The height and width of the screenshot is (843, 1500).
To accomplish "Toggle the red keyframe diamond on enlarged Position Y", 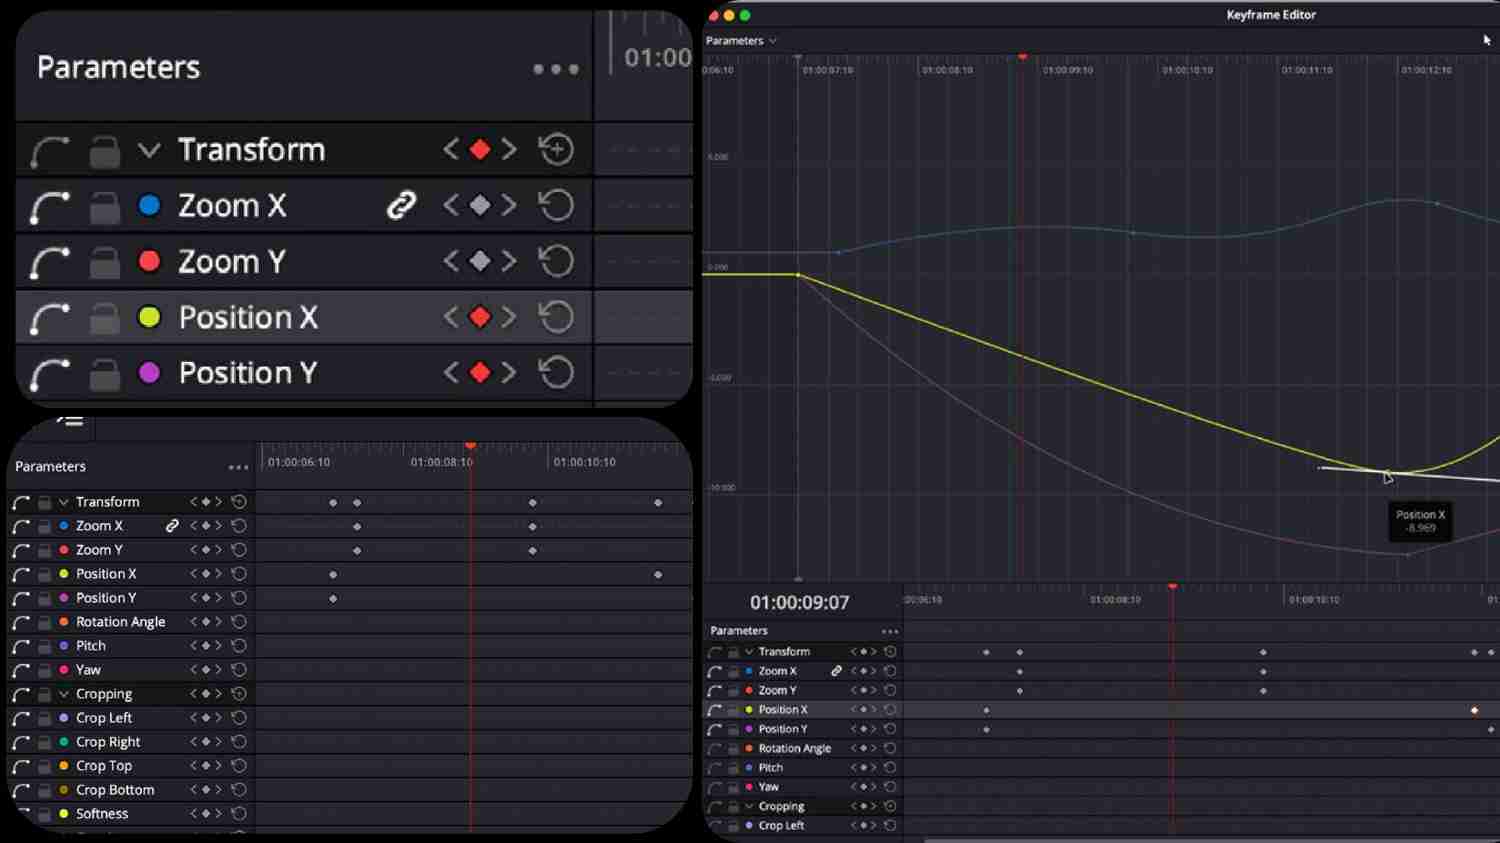I will (480, 373).
